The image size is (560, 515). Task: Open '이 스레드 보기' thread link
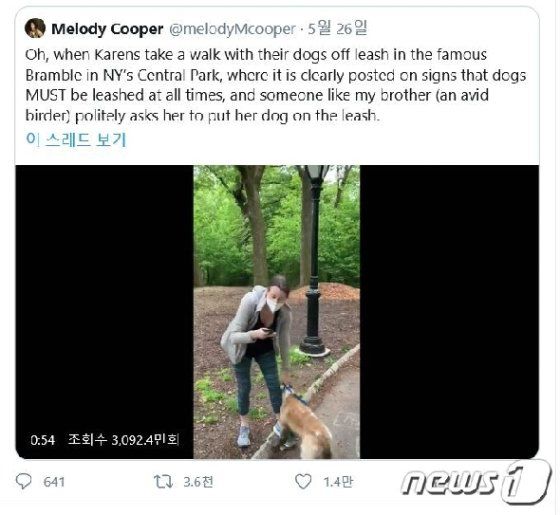click(x=76, y=139)
